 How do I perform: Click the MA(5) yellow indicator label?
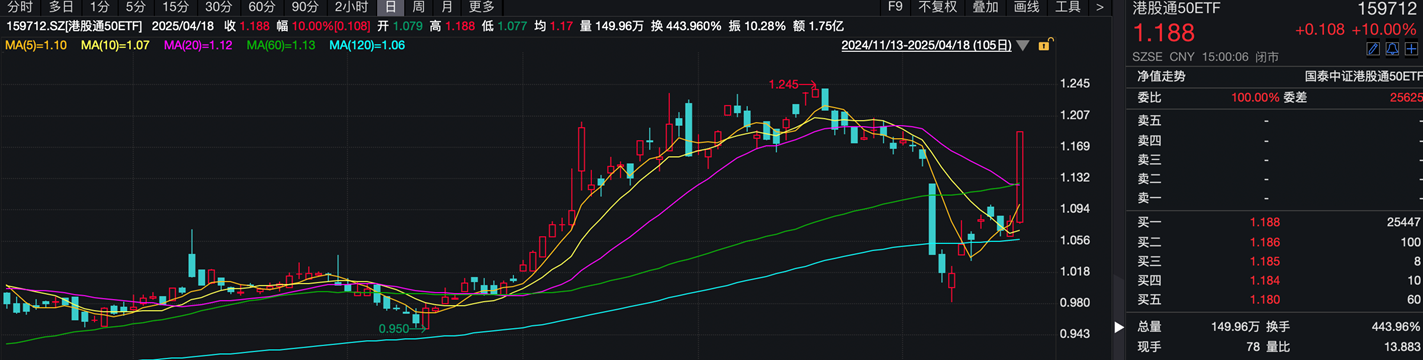point(37,46)
